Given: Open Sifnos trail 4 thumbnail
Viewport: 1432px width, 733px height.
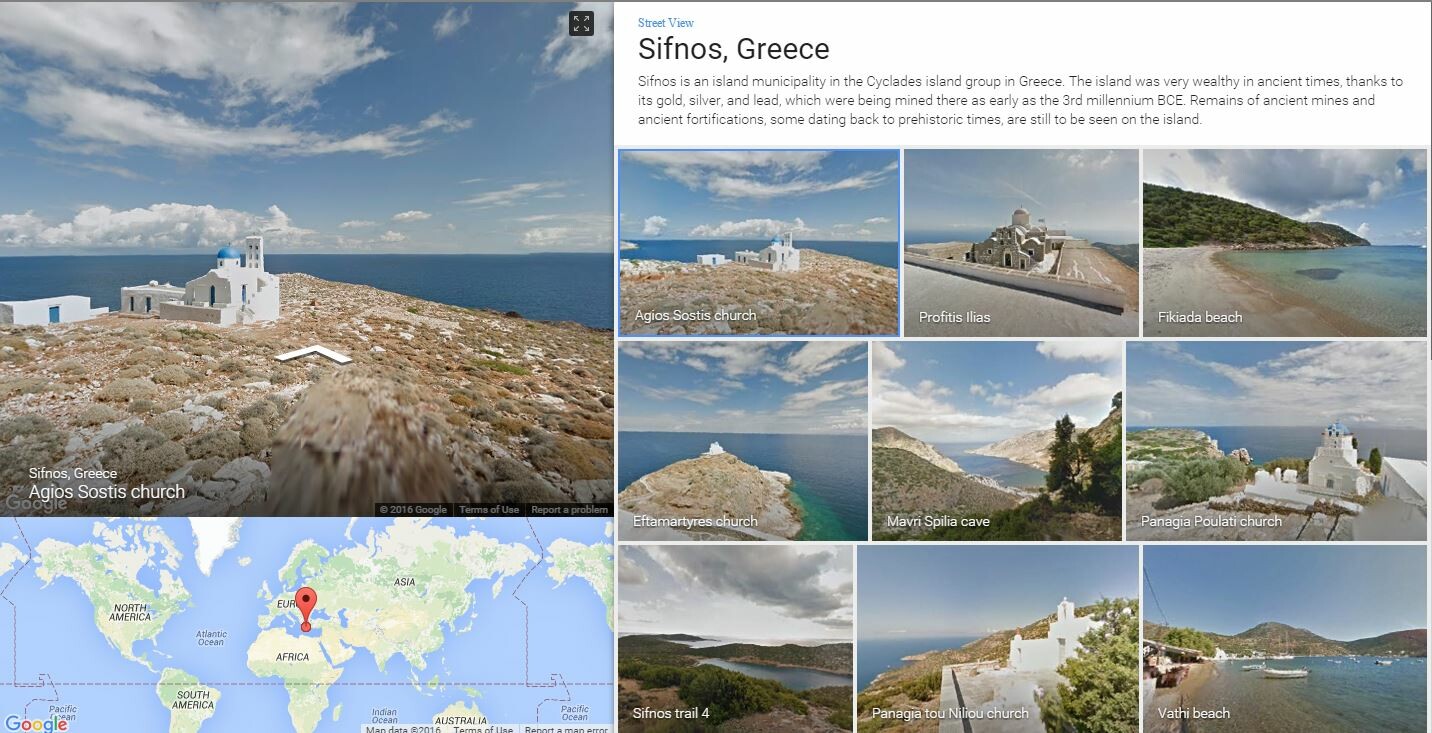Looking at the screenshot, I should point(736,639).
